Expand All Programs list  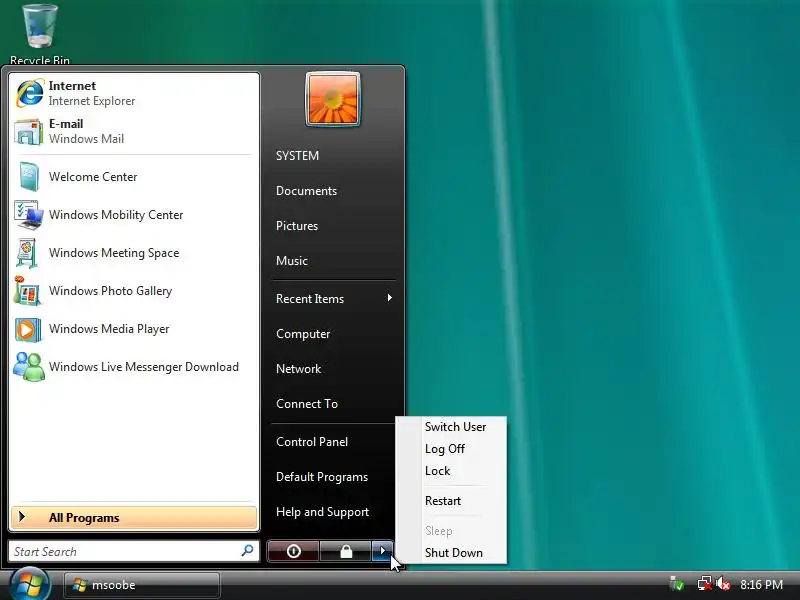pyautogui.click(x=134, y=517)
